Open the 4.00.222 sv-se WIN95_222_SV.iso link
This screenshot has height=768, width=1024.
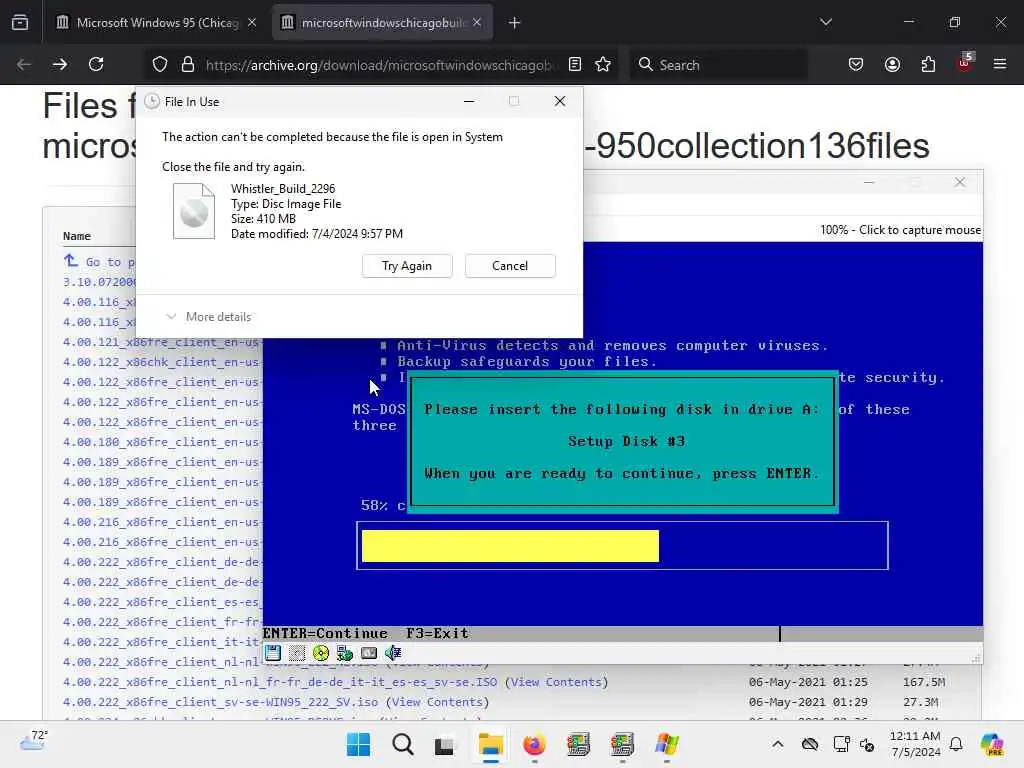220,702
